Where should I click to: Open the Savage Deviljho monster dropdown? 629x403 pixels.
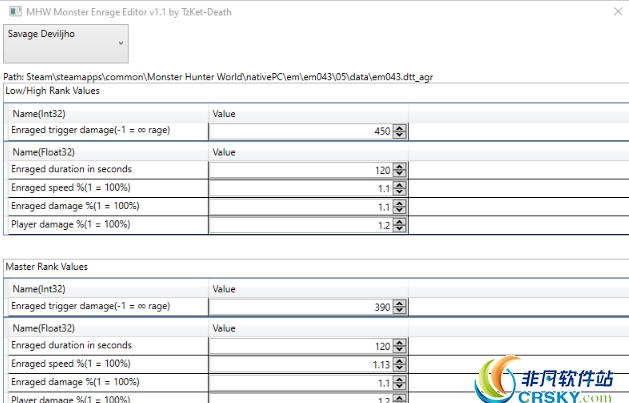[x=65, y=43]
